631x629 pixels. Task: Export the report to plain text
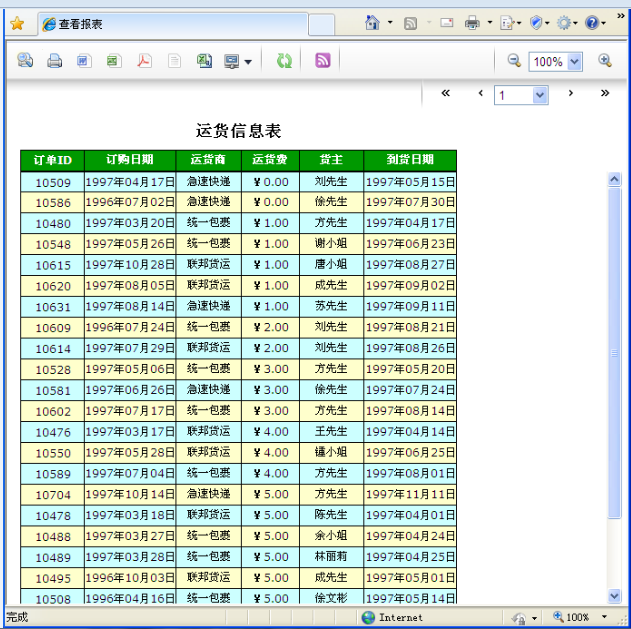tap(174, 61)
